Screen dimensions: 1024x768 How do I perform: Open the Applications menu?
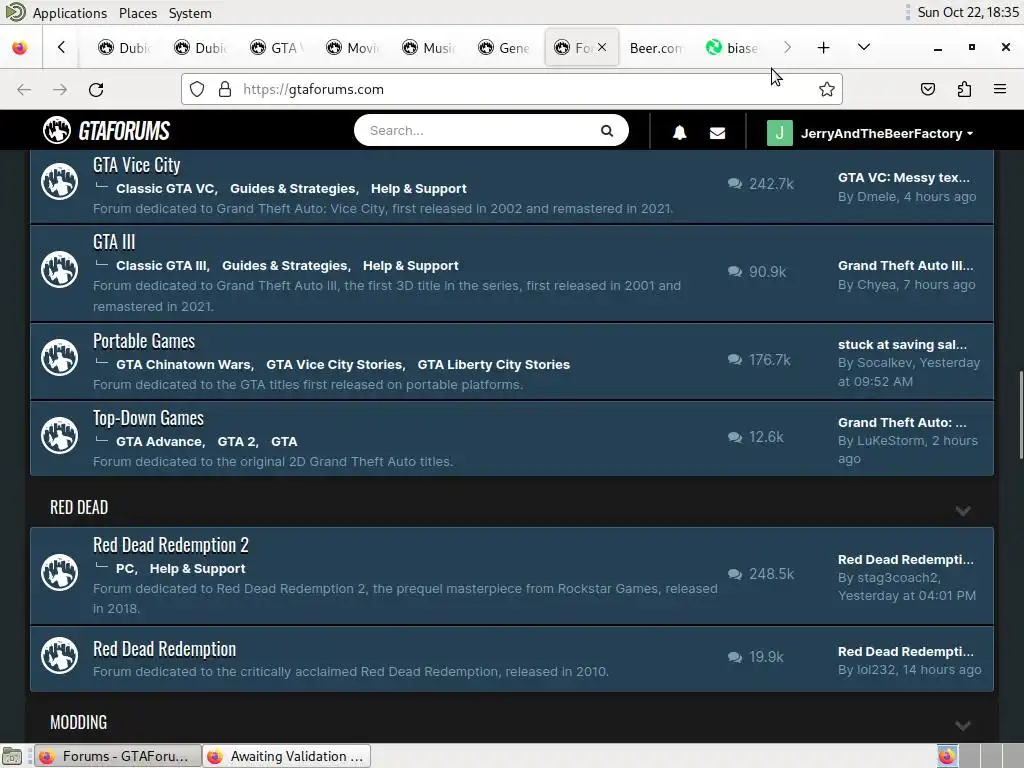pos(70,13)
